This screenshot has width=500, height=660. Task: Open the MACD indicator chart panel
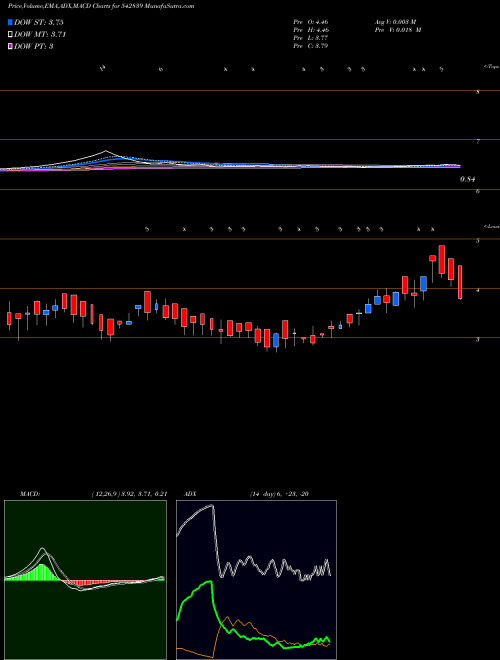pos(85,580)
